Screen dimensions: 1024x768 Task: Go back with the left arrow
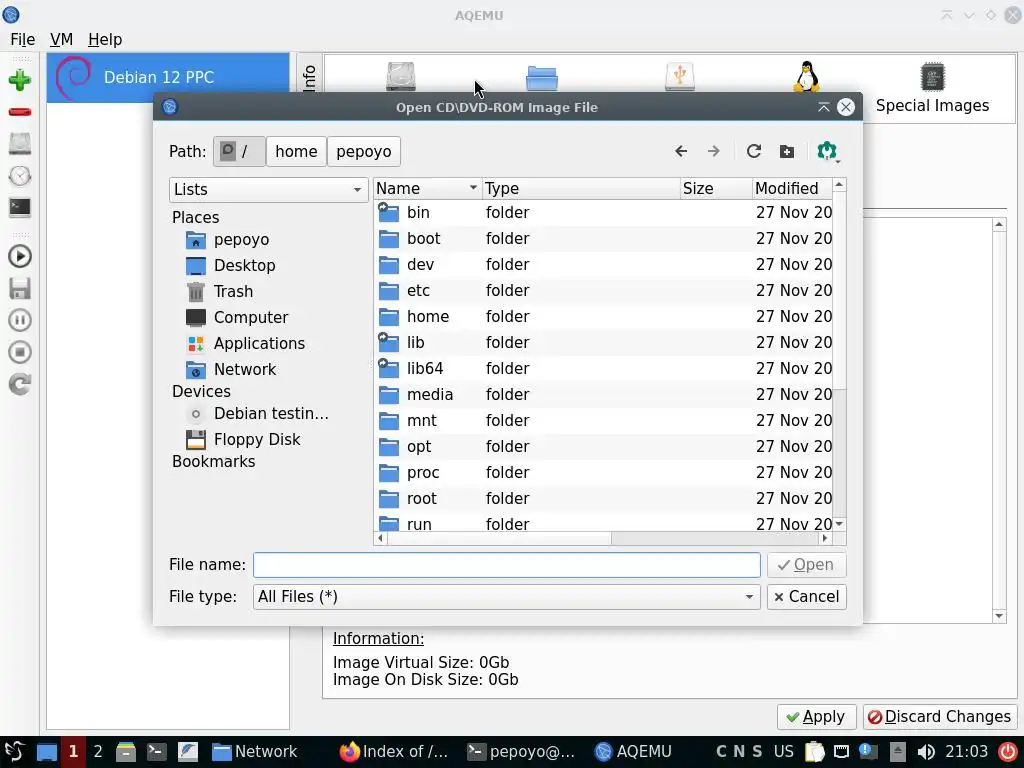(x=681, y=152)
